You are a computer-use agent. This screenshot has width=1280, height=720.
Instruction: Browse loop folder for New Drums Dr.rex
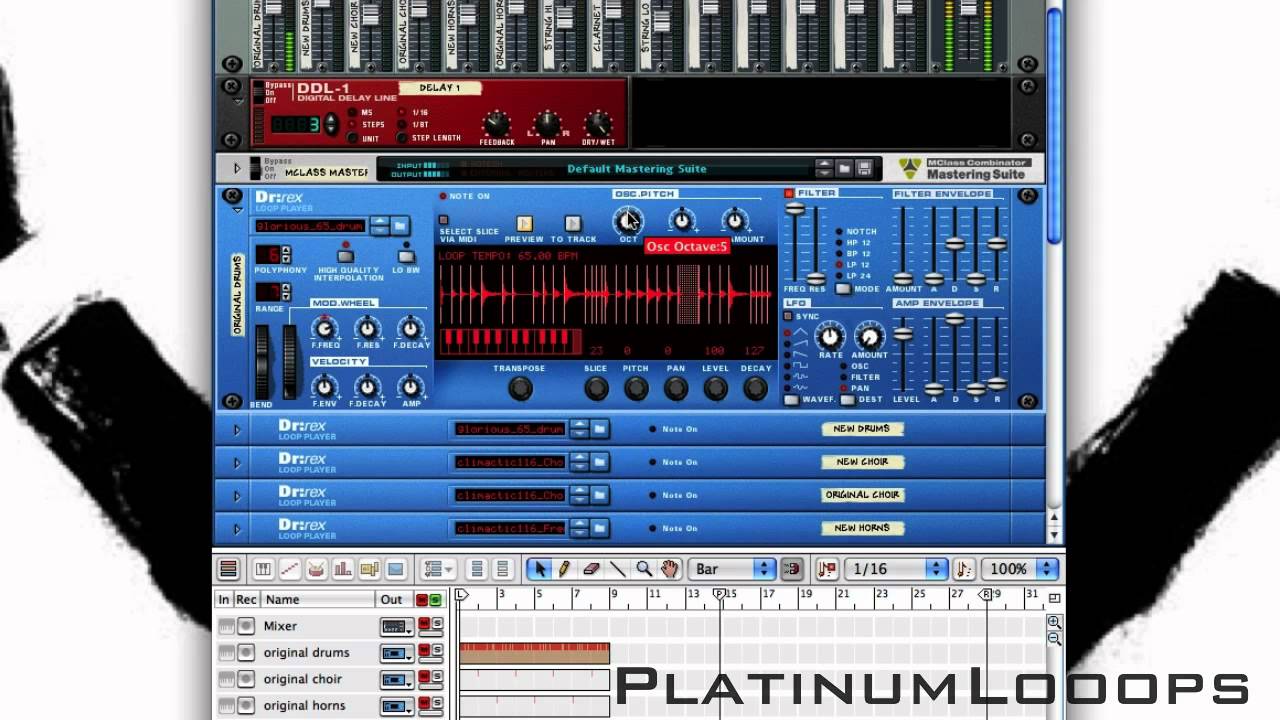click(599, 429)
